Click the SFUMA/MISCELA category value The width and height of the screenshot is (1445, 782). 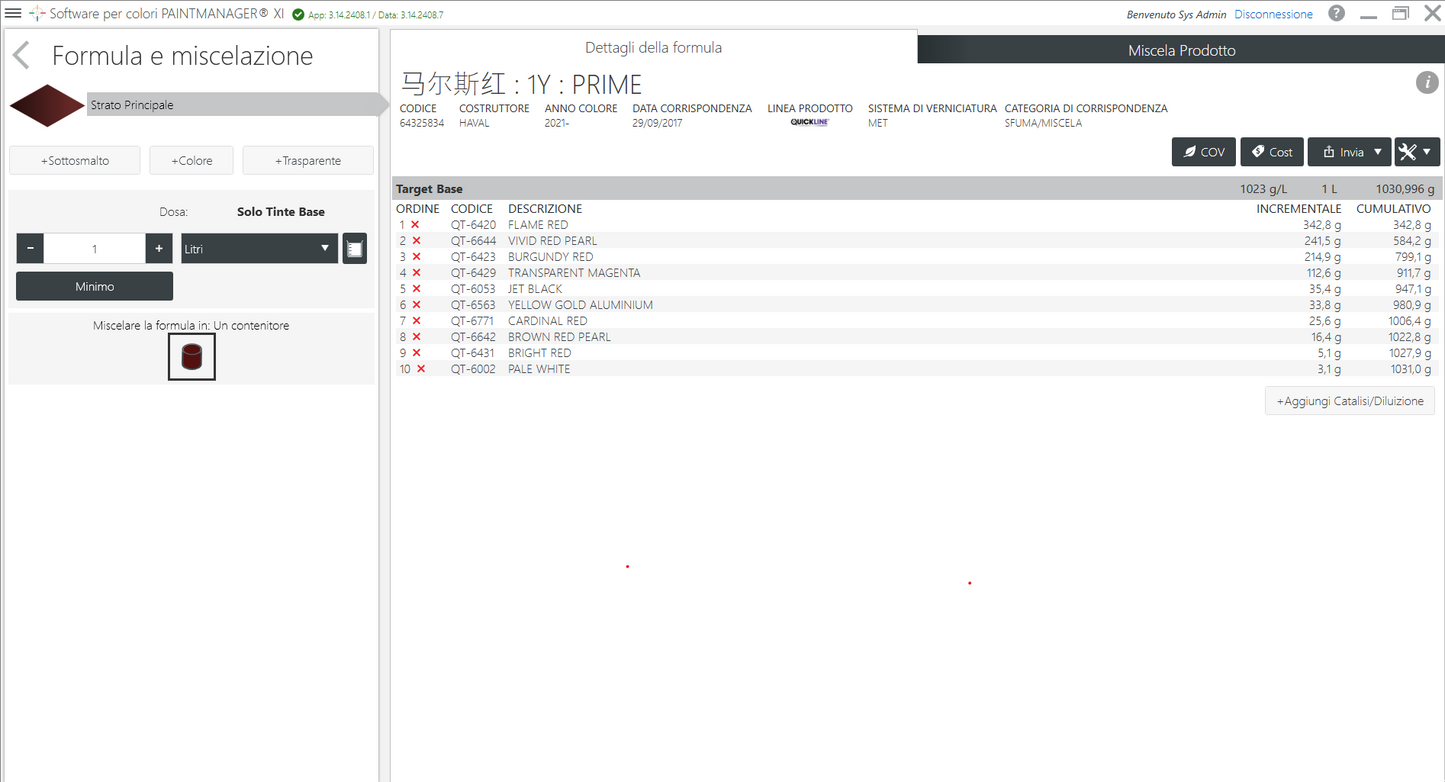click(x=1043, y=123)
